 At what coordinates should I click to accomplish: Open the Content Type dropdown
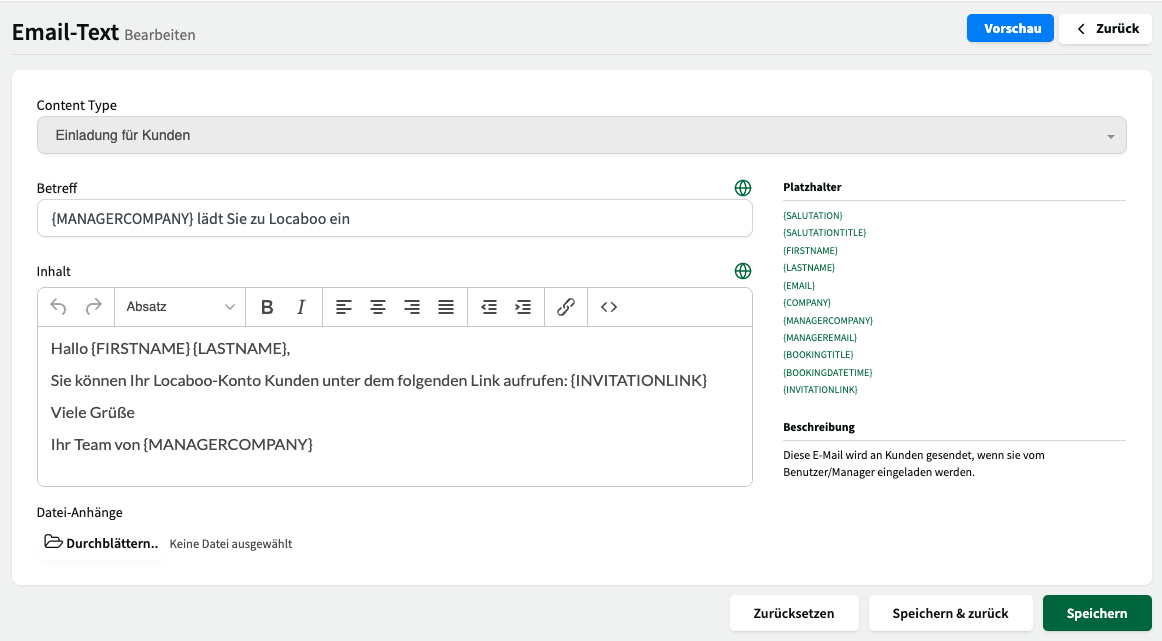point(581,136)
